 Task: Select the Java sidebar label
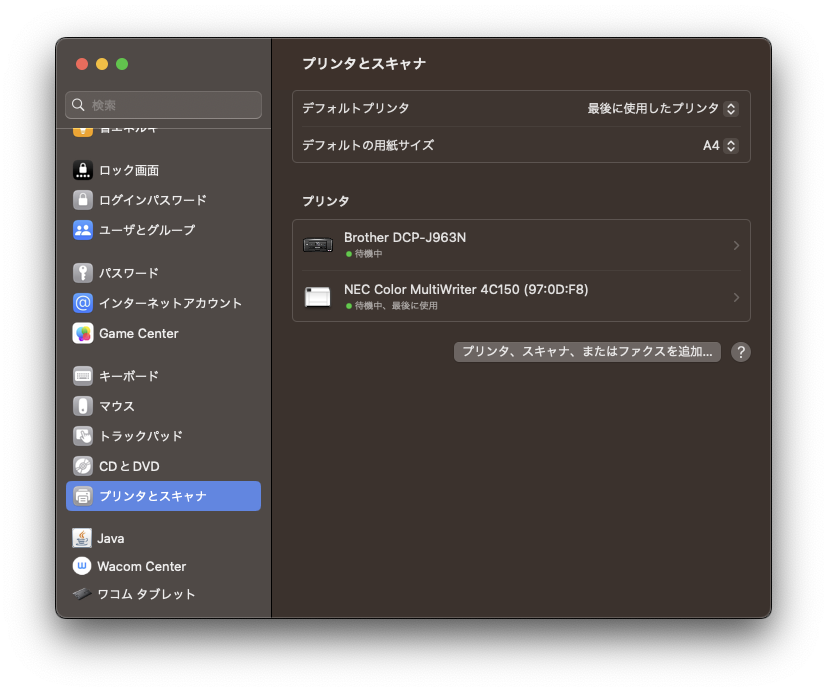111,538
